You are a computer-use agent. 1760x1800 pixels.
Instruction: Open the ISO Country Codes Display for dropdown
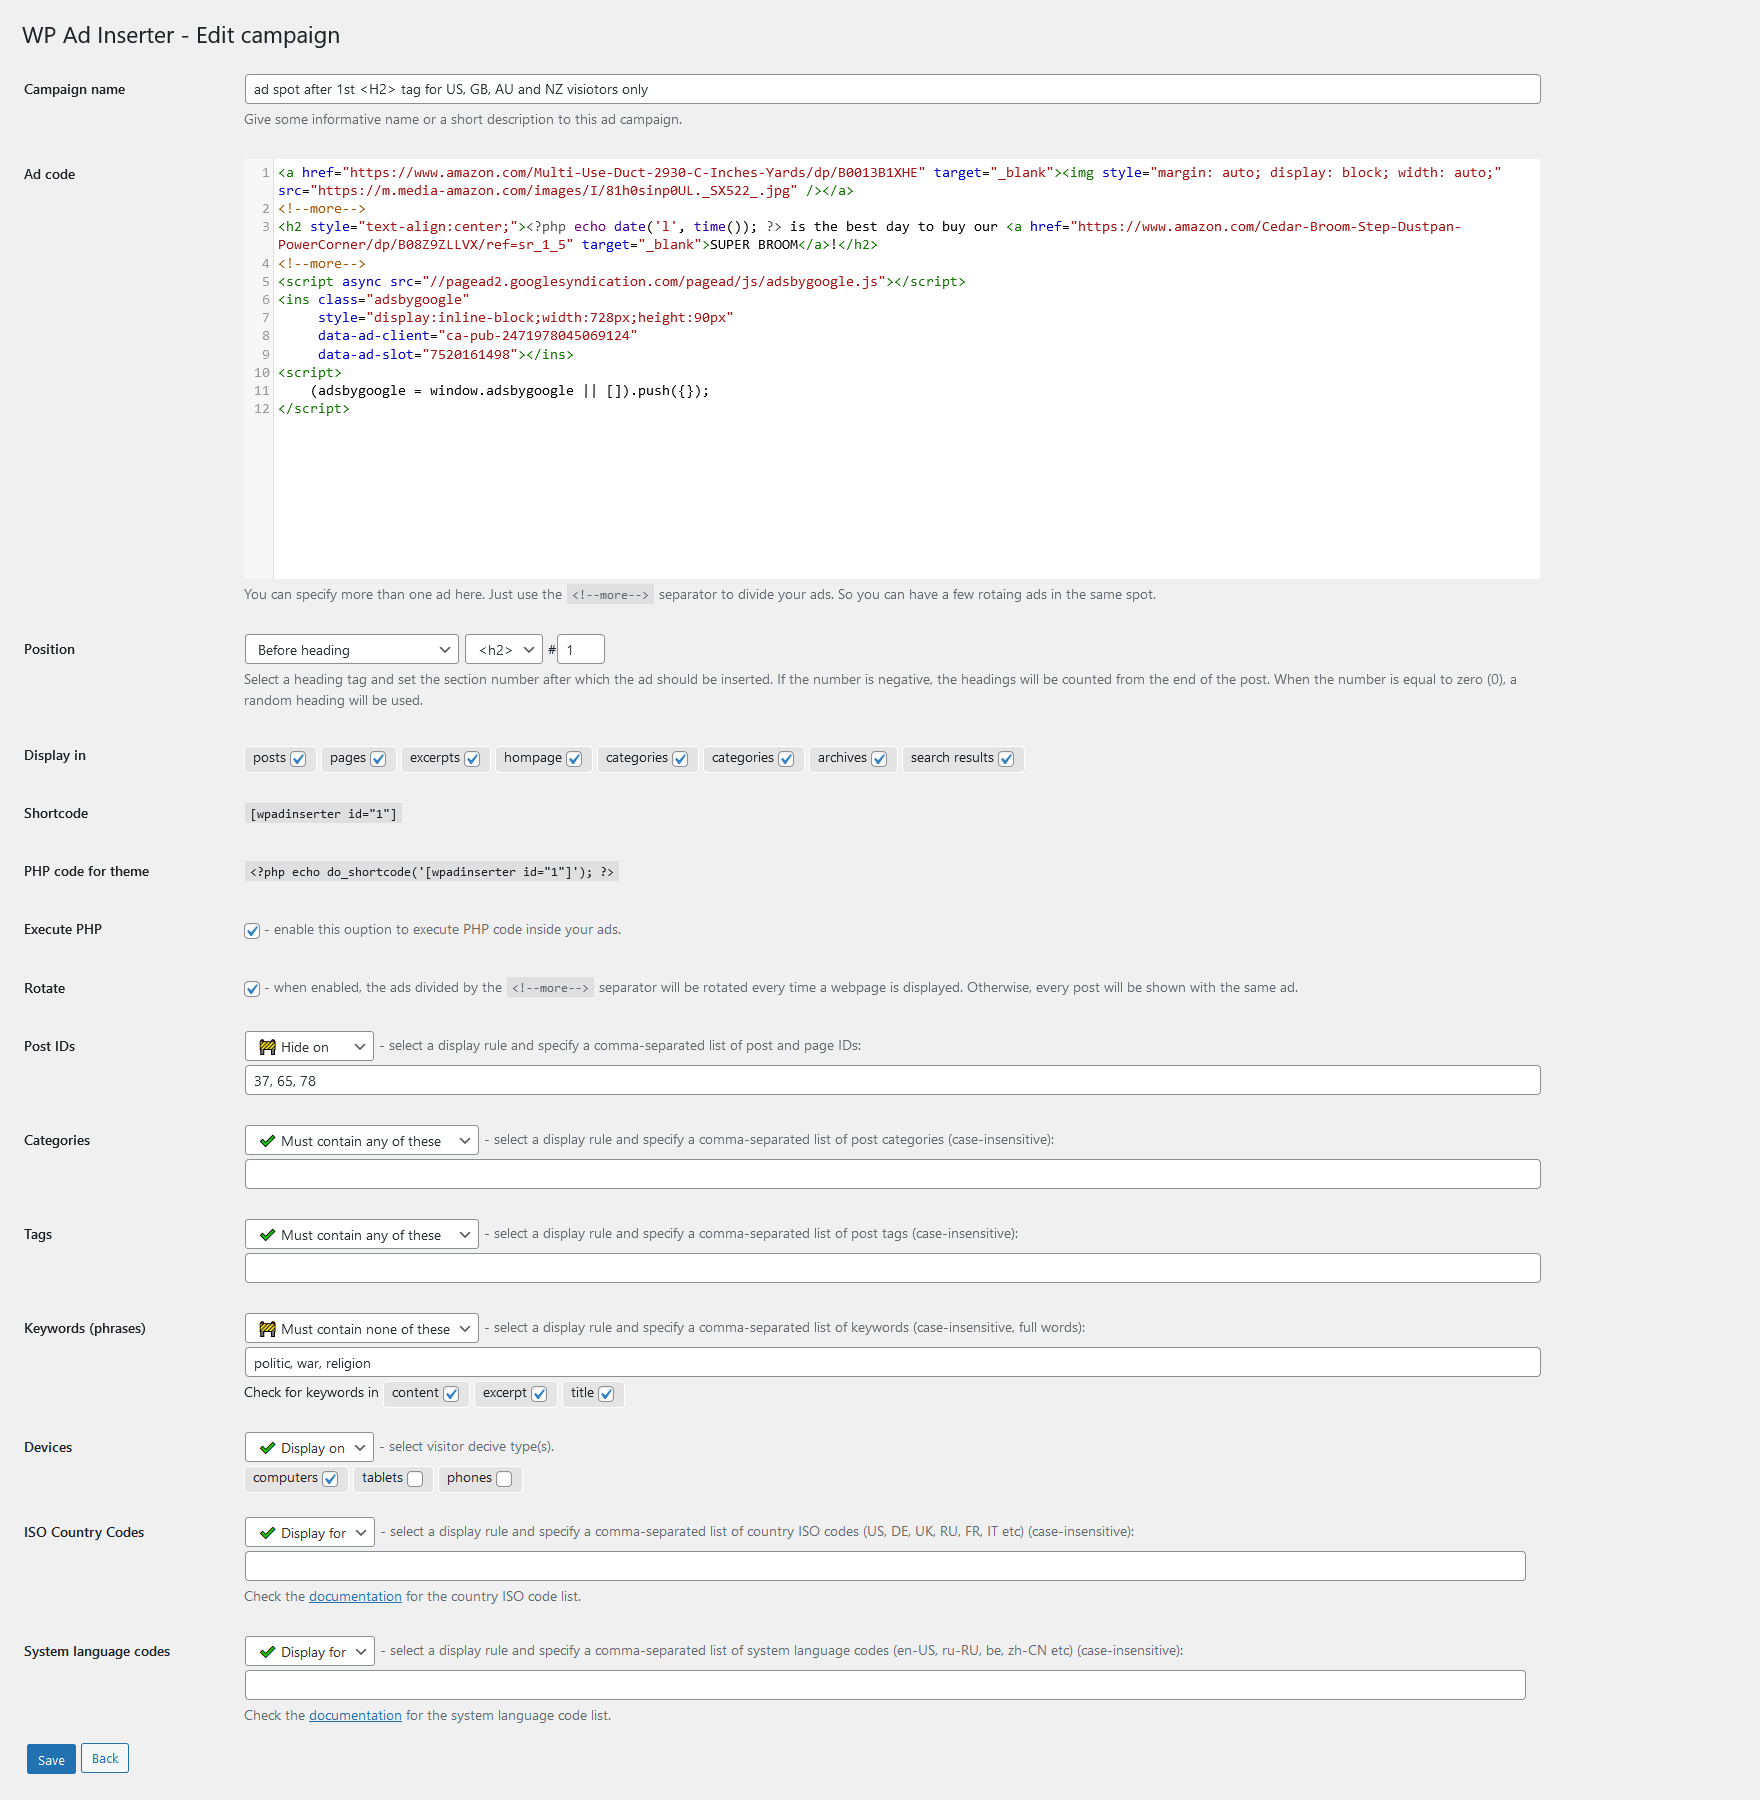(310, 1532)
